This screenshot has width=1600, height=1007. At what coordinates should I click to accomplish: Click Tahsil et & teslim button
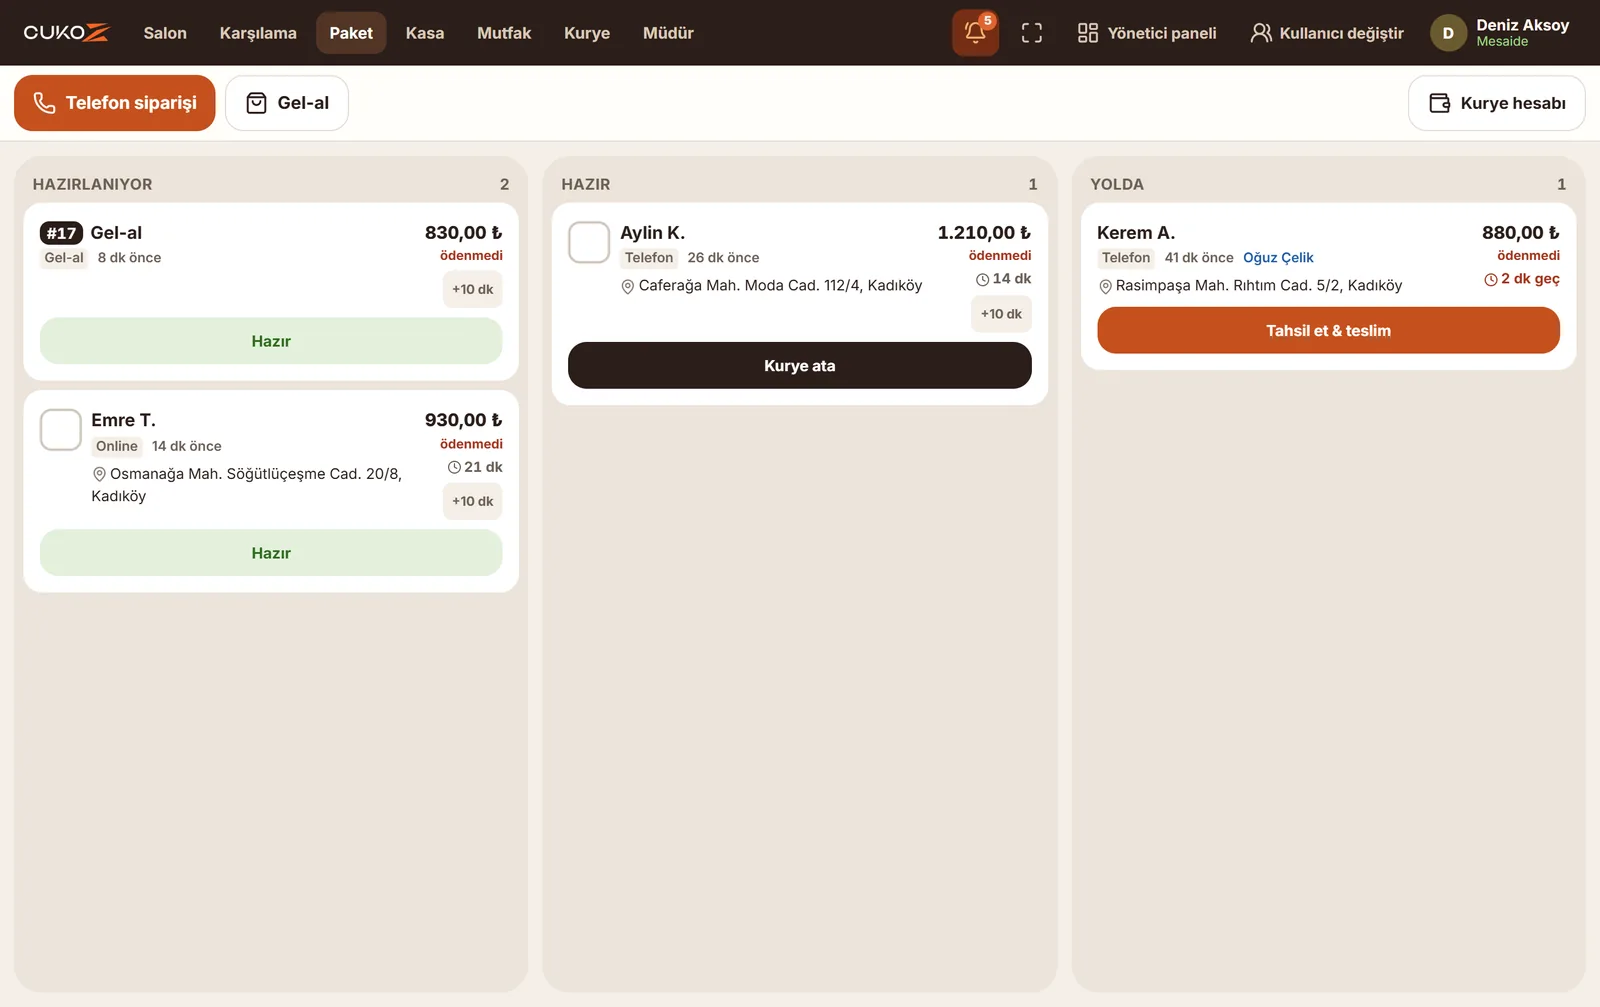(x=1328, y=330)
